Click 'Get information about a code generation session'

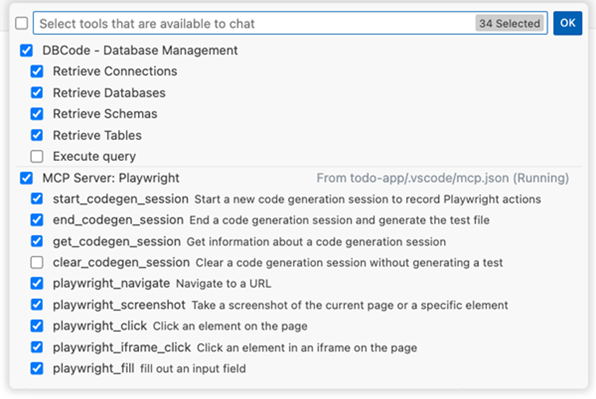(316, 242)
